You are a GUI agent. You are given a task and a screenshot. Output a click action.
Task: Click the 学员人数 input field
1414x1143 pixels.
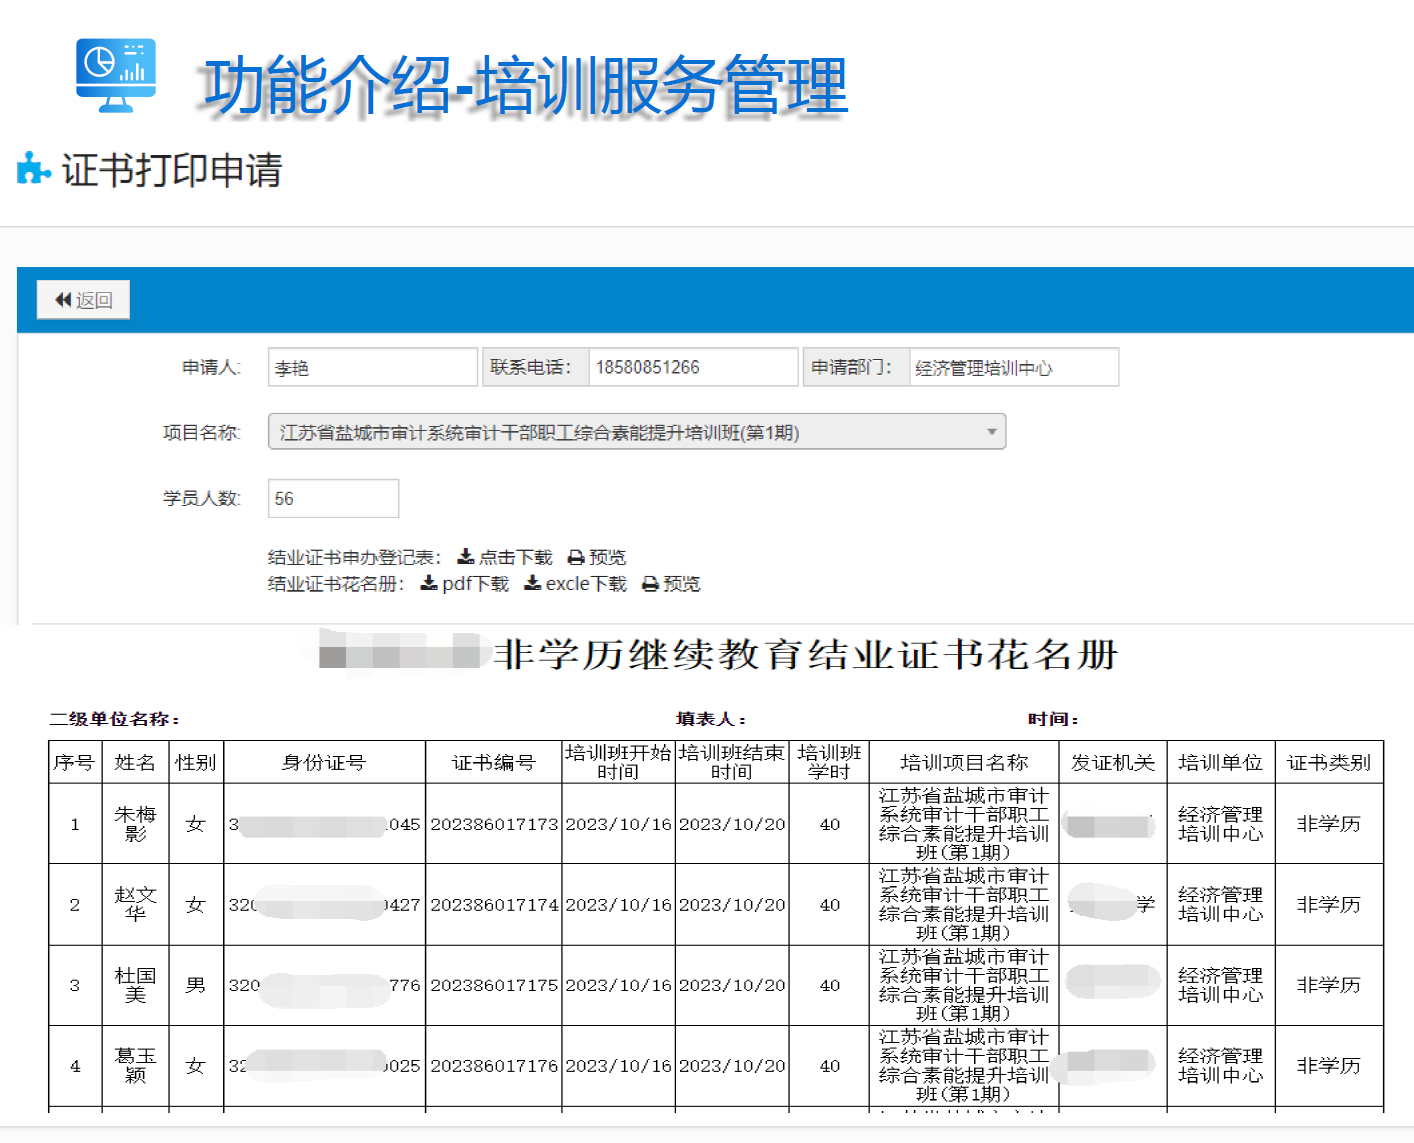coord(333,498)
